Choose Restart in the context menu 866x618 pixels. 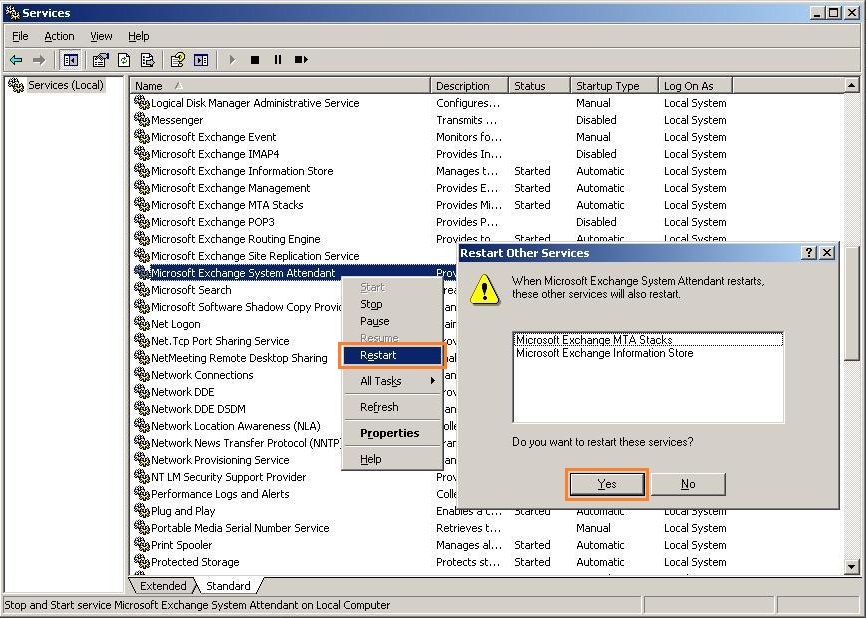pyautogui.click(x=379, y=355)
